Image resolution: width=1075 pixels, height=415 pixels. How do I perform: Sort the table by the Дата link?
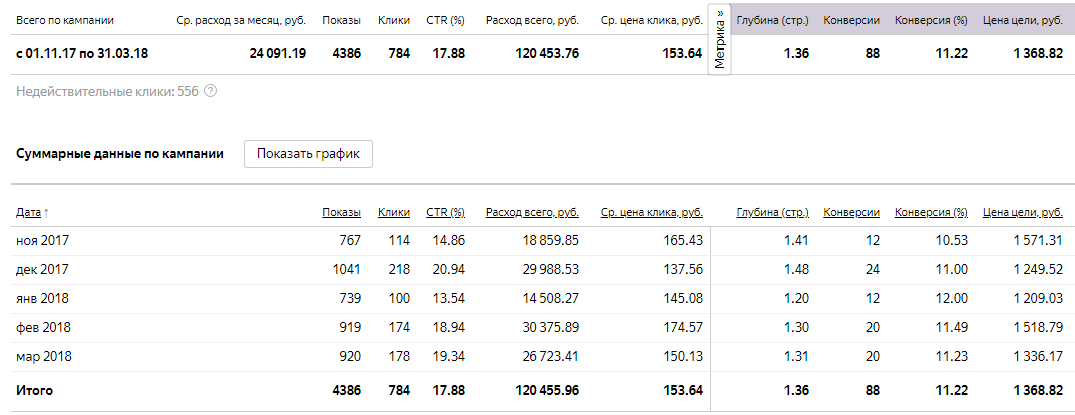29,212
